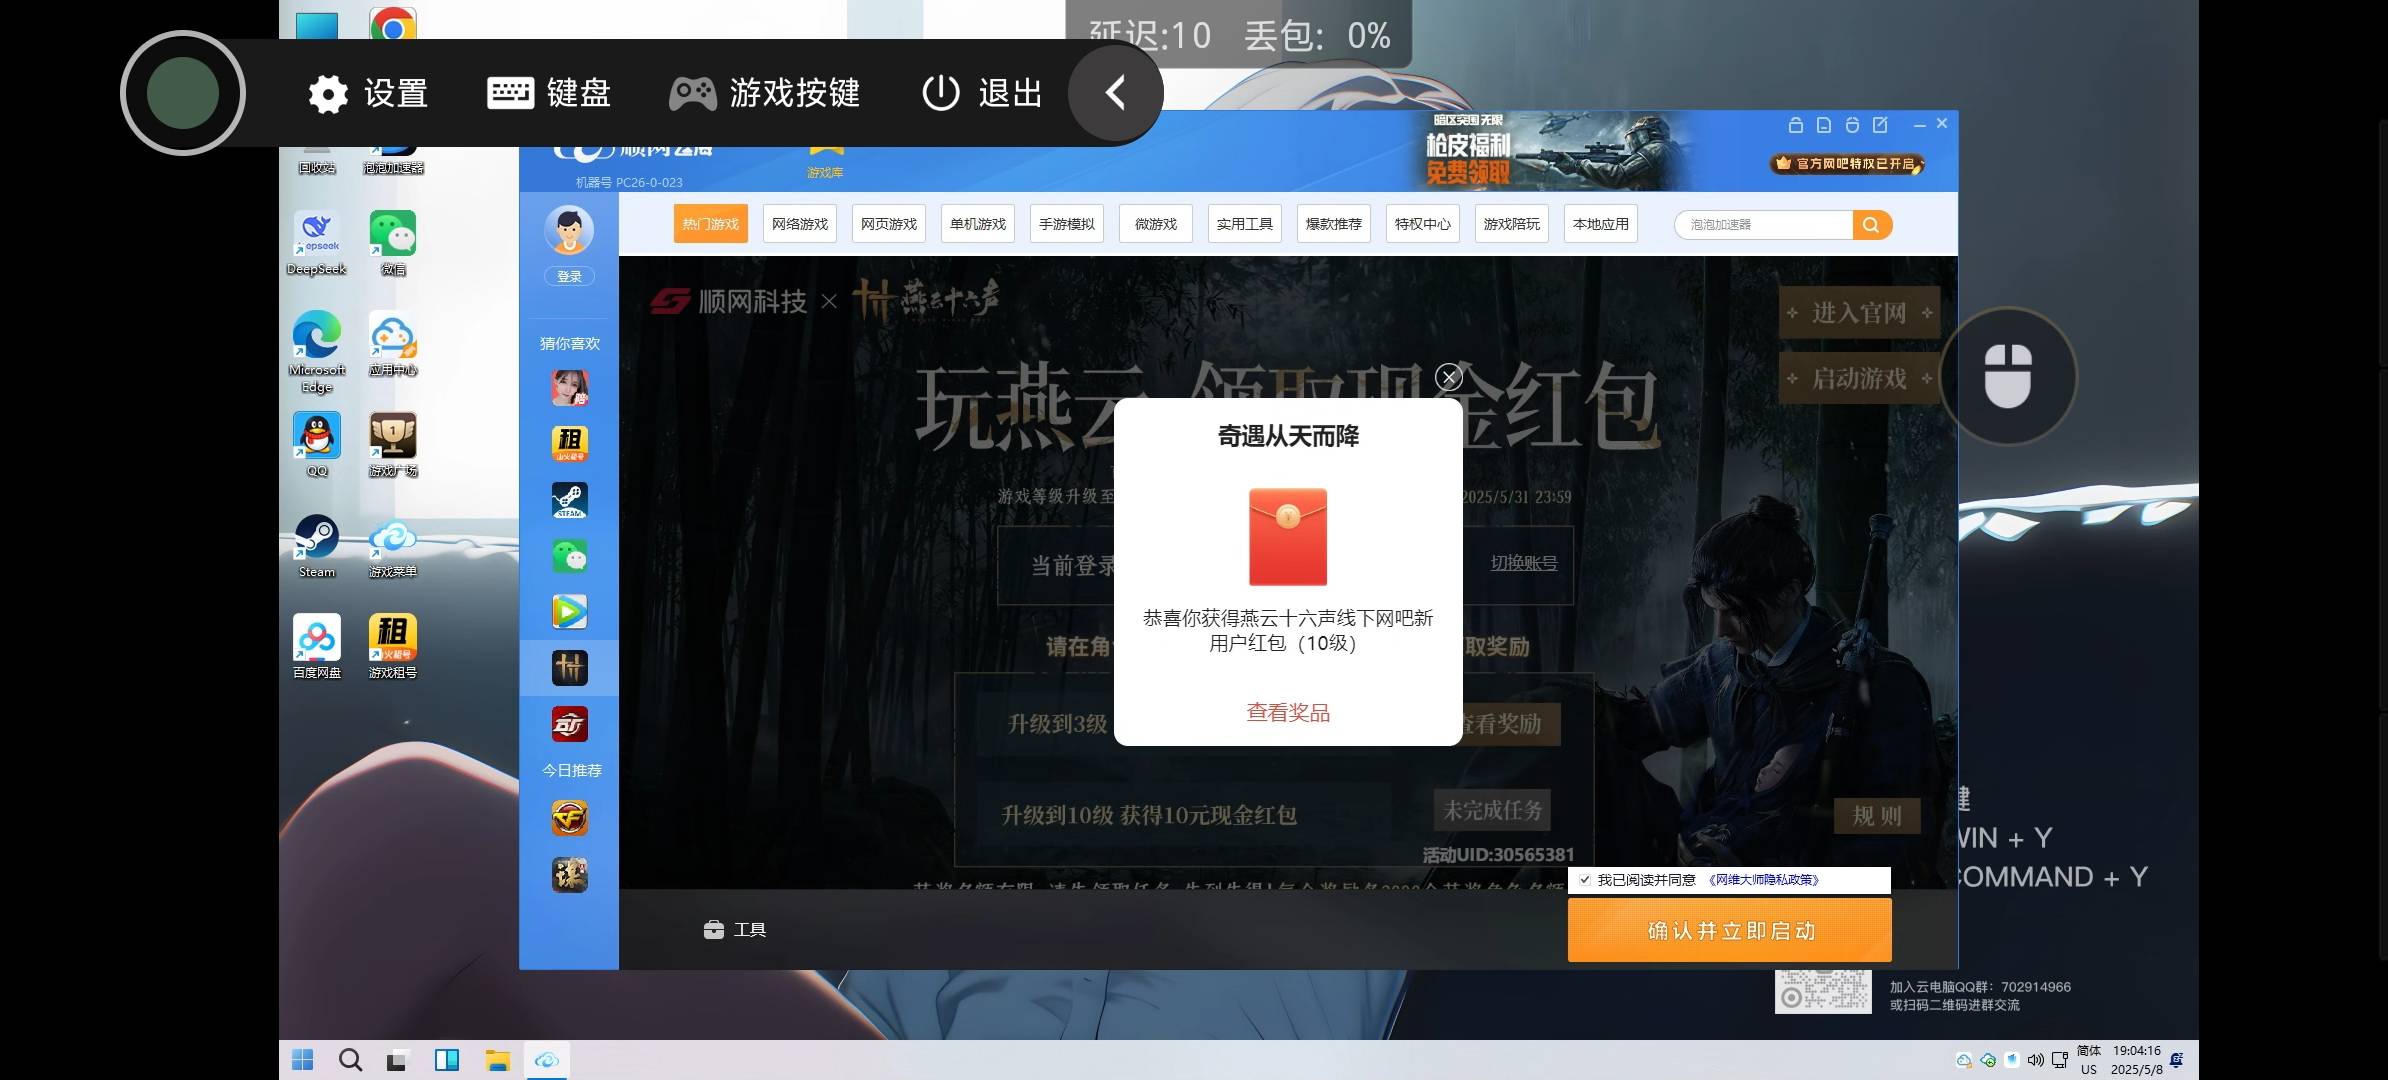Focus the 泡泡加速器 search field
This screenshot has height=1080, width=2388.
click(x=1764, y=225)
